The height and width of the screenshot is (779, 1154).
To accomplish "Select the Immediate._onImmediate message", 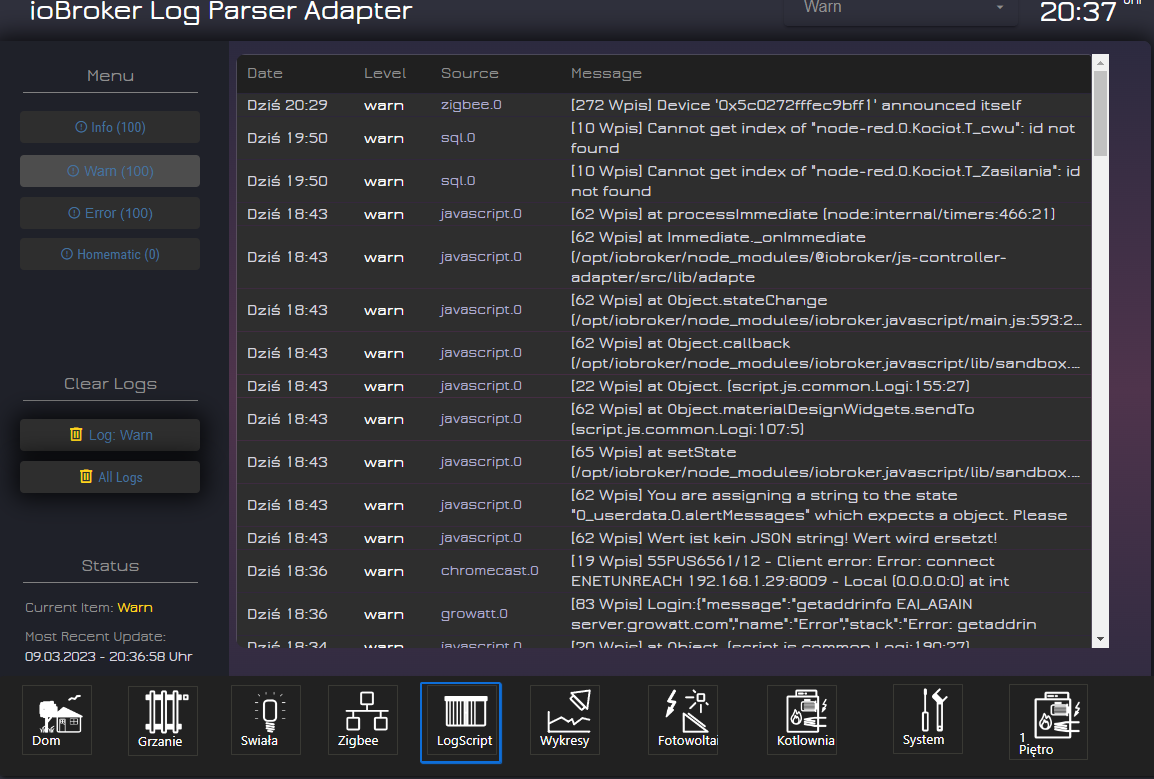I will pos(788,257).
